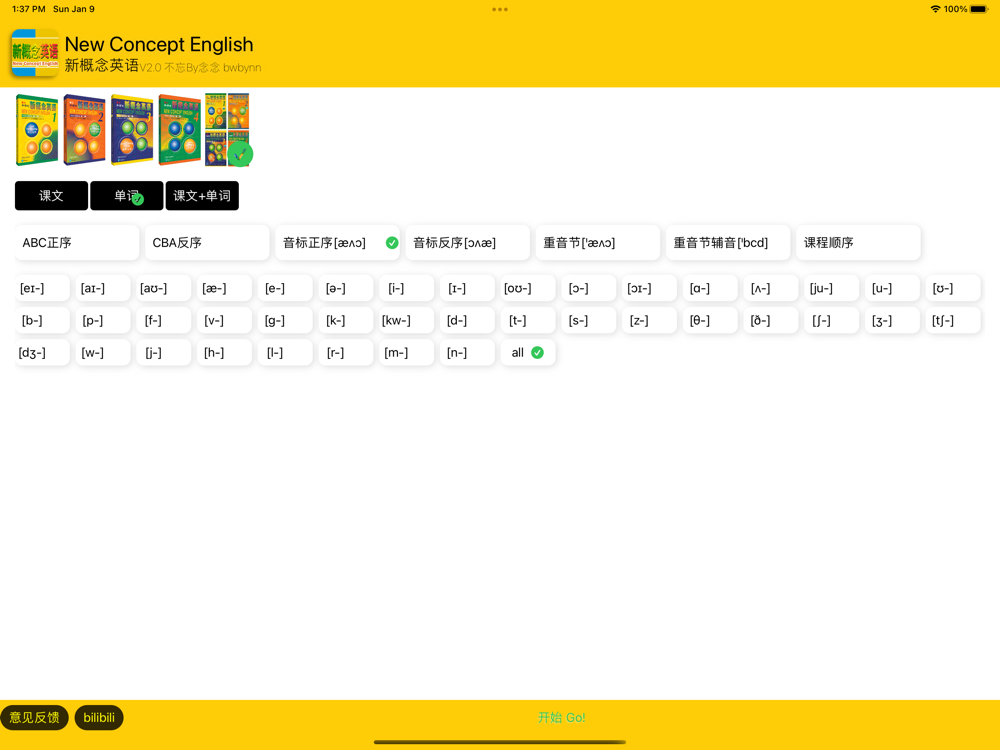Screen dimensions: 1000x750
Task: Filter by consonant [p-]
Action: point(103,320)
